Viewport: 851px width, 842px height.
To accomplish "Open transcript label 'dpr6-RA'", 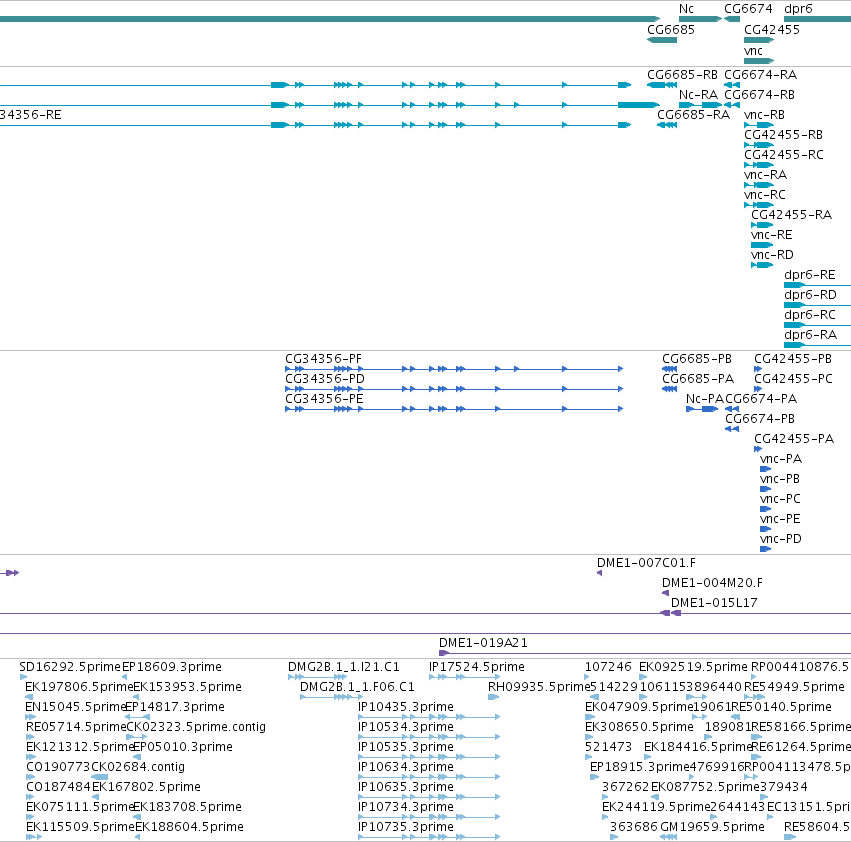I will pos(810,335).
